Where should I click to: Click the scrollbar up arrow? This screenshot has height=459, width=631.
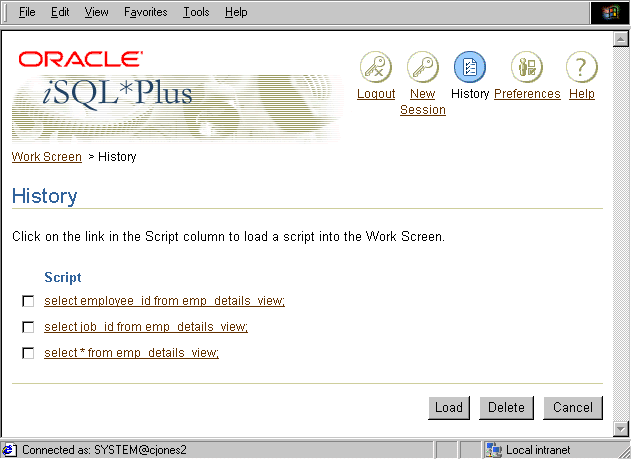[x=621, y=39]
